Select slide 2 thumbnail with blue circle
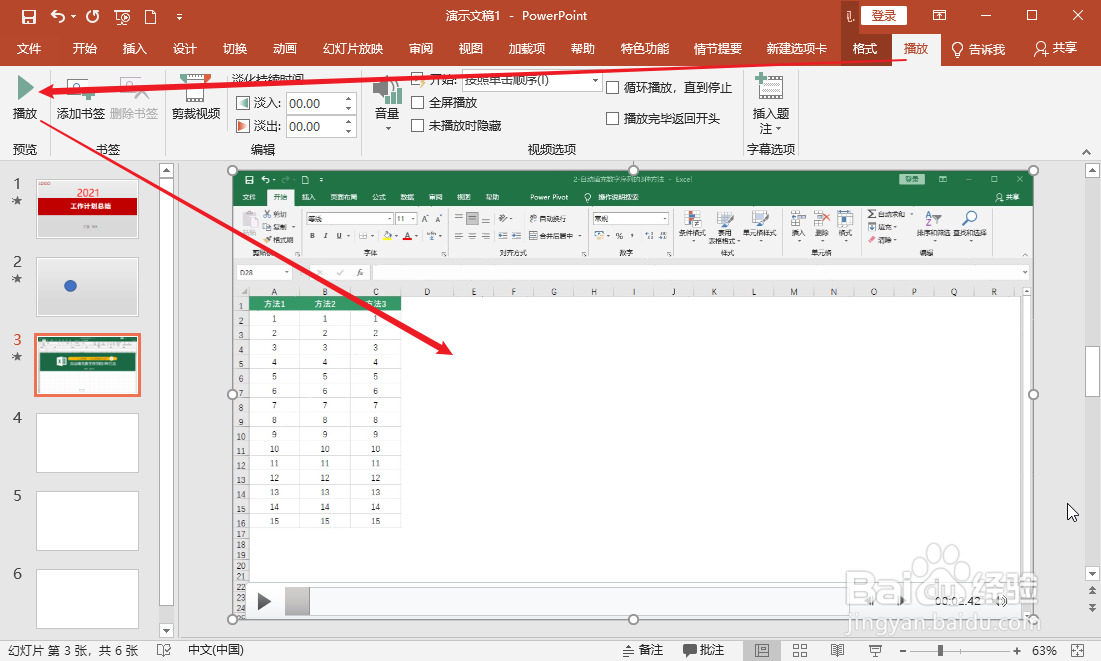Viewport: 1101px width, 661px height. coord(87,287)
